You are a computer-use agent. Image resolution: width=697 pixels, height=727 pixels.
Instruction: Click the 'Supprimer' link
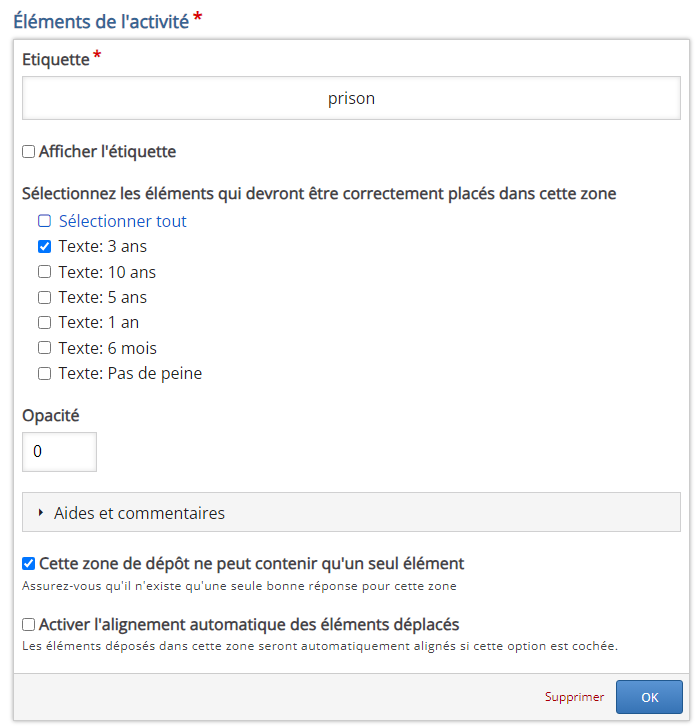coord(574,697)
